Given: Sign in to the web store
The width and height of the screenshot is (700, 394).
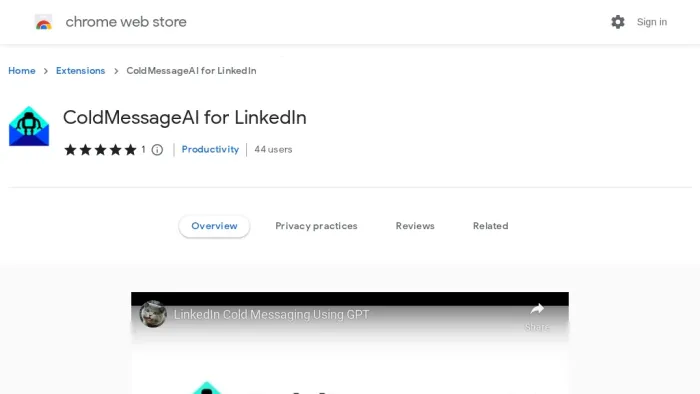Looking at the screenshot, I should click(x=652, y=22).
